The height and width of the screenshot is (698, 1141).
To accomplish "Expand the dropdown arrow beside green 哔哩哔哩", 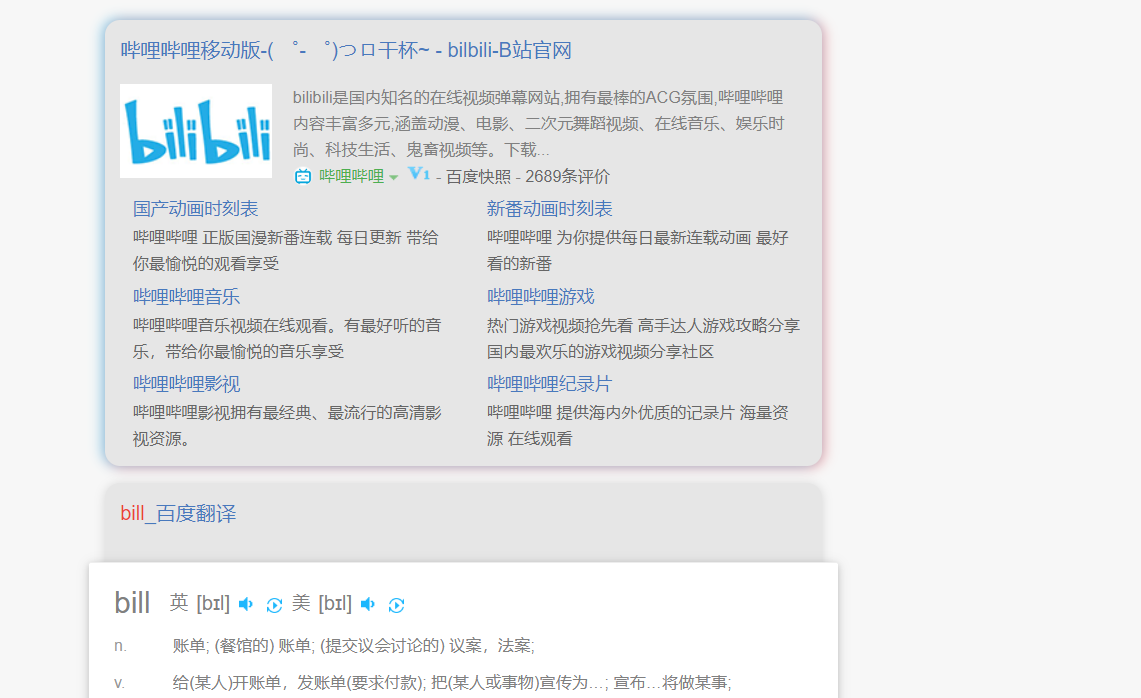I will tap(394, 178).
